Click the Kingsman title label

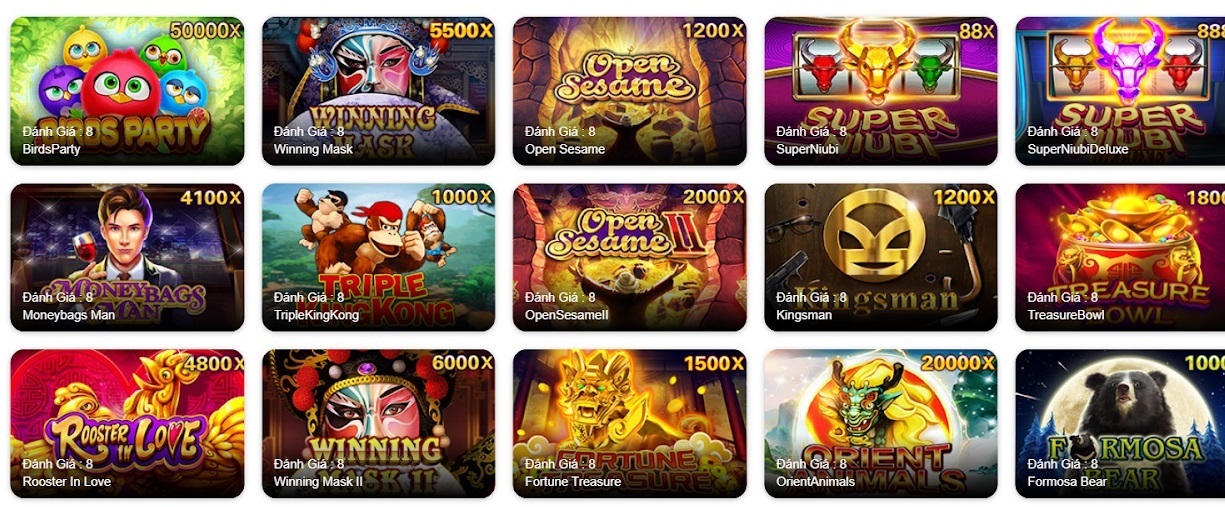tap(804, 315)
